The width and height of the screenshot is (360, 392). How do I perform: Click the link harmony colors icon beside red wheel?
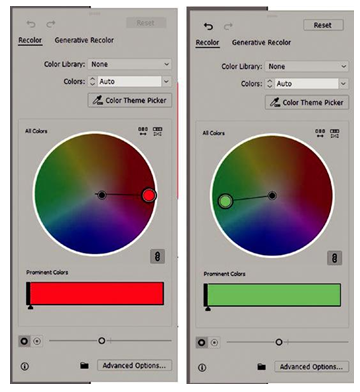(x=157, y=256)
